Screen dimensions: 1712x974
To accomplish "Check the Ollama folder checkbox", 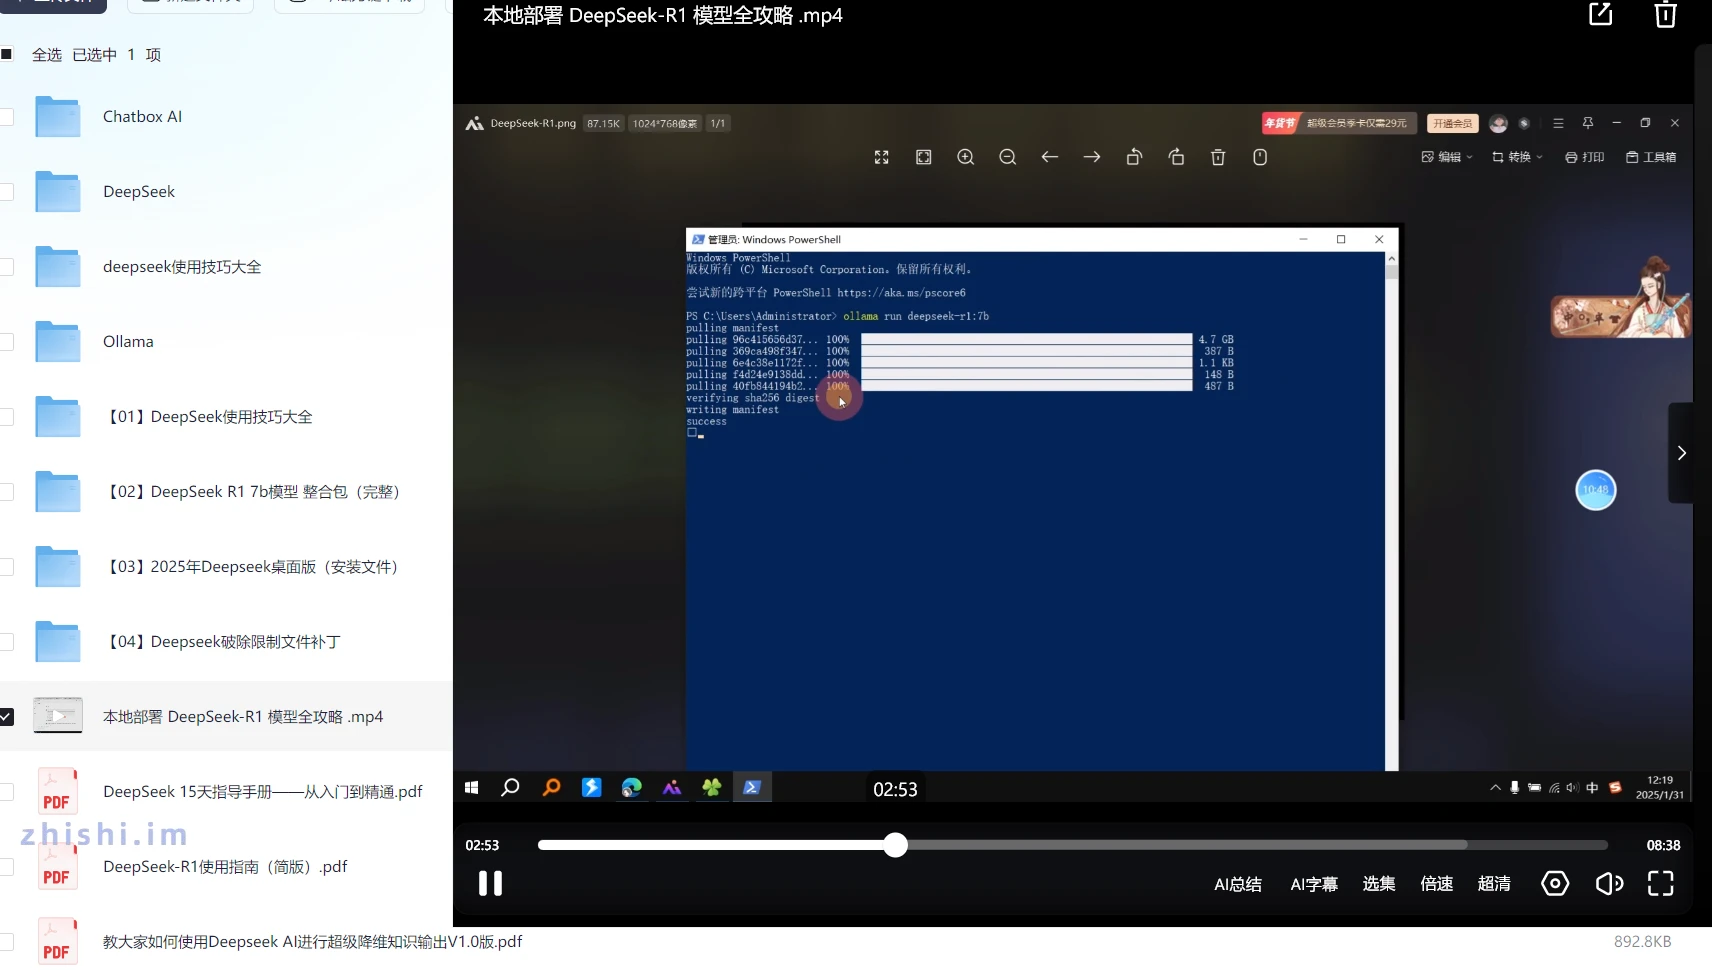I will (7, 342).
